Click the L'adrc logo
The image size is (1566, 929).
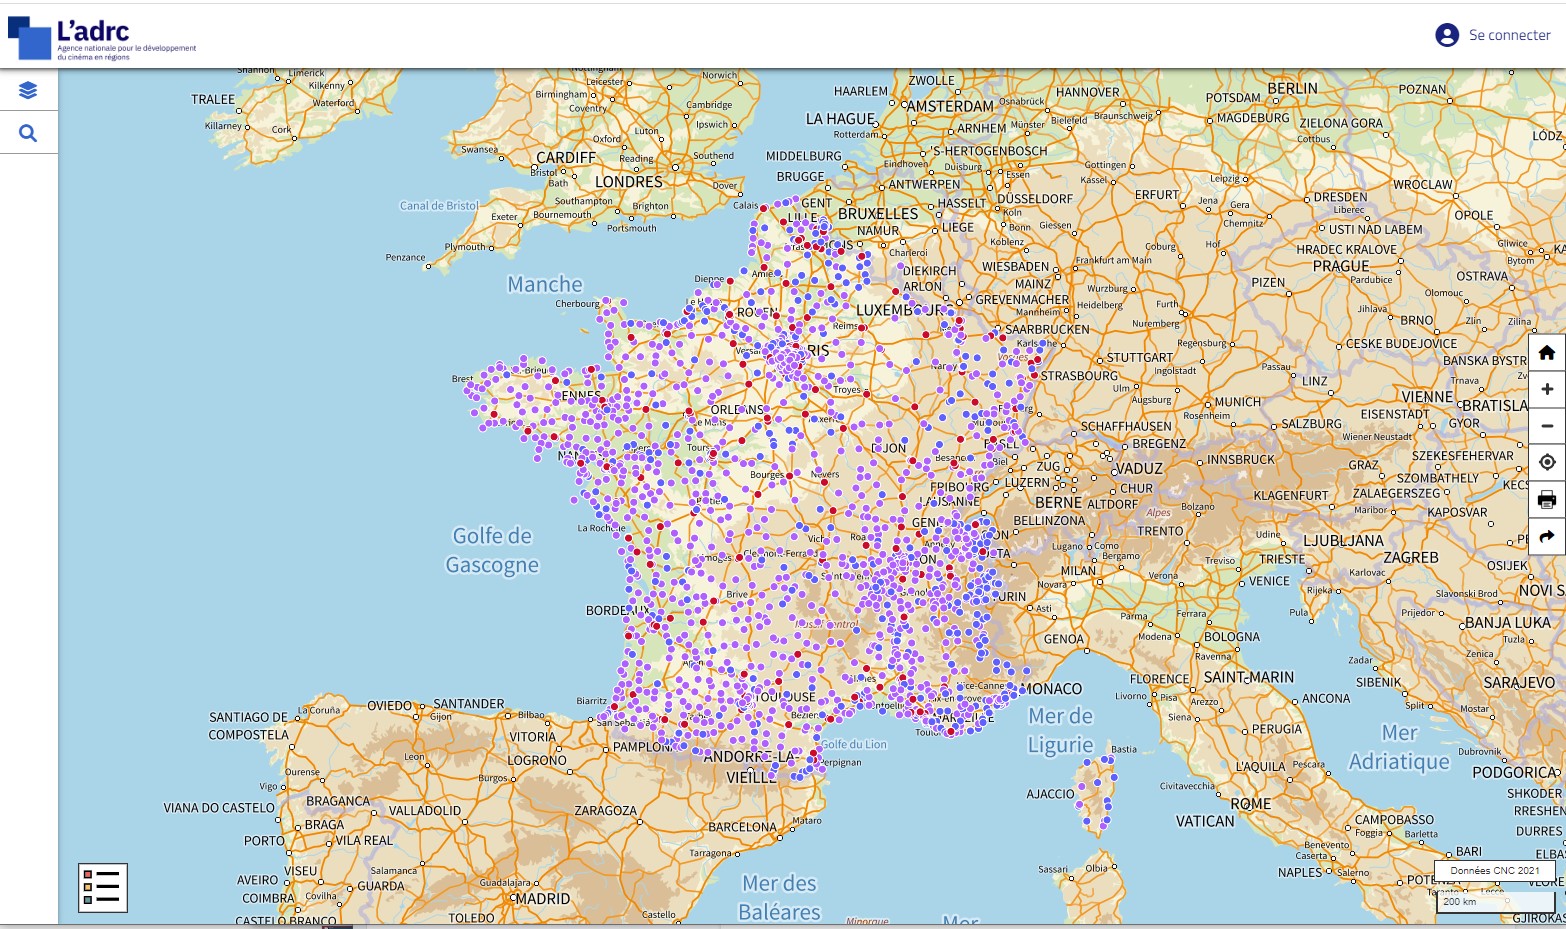tap(102, 38)
